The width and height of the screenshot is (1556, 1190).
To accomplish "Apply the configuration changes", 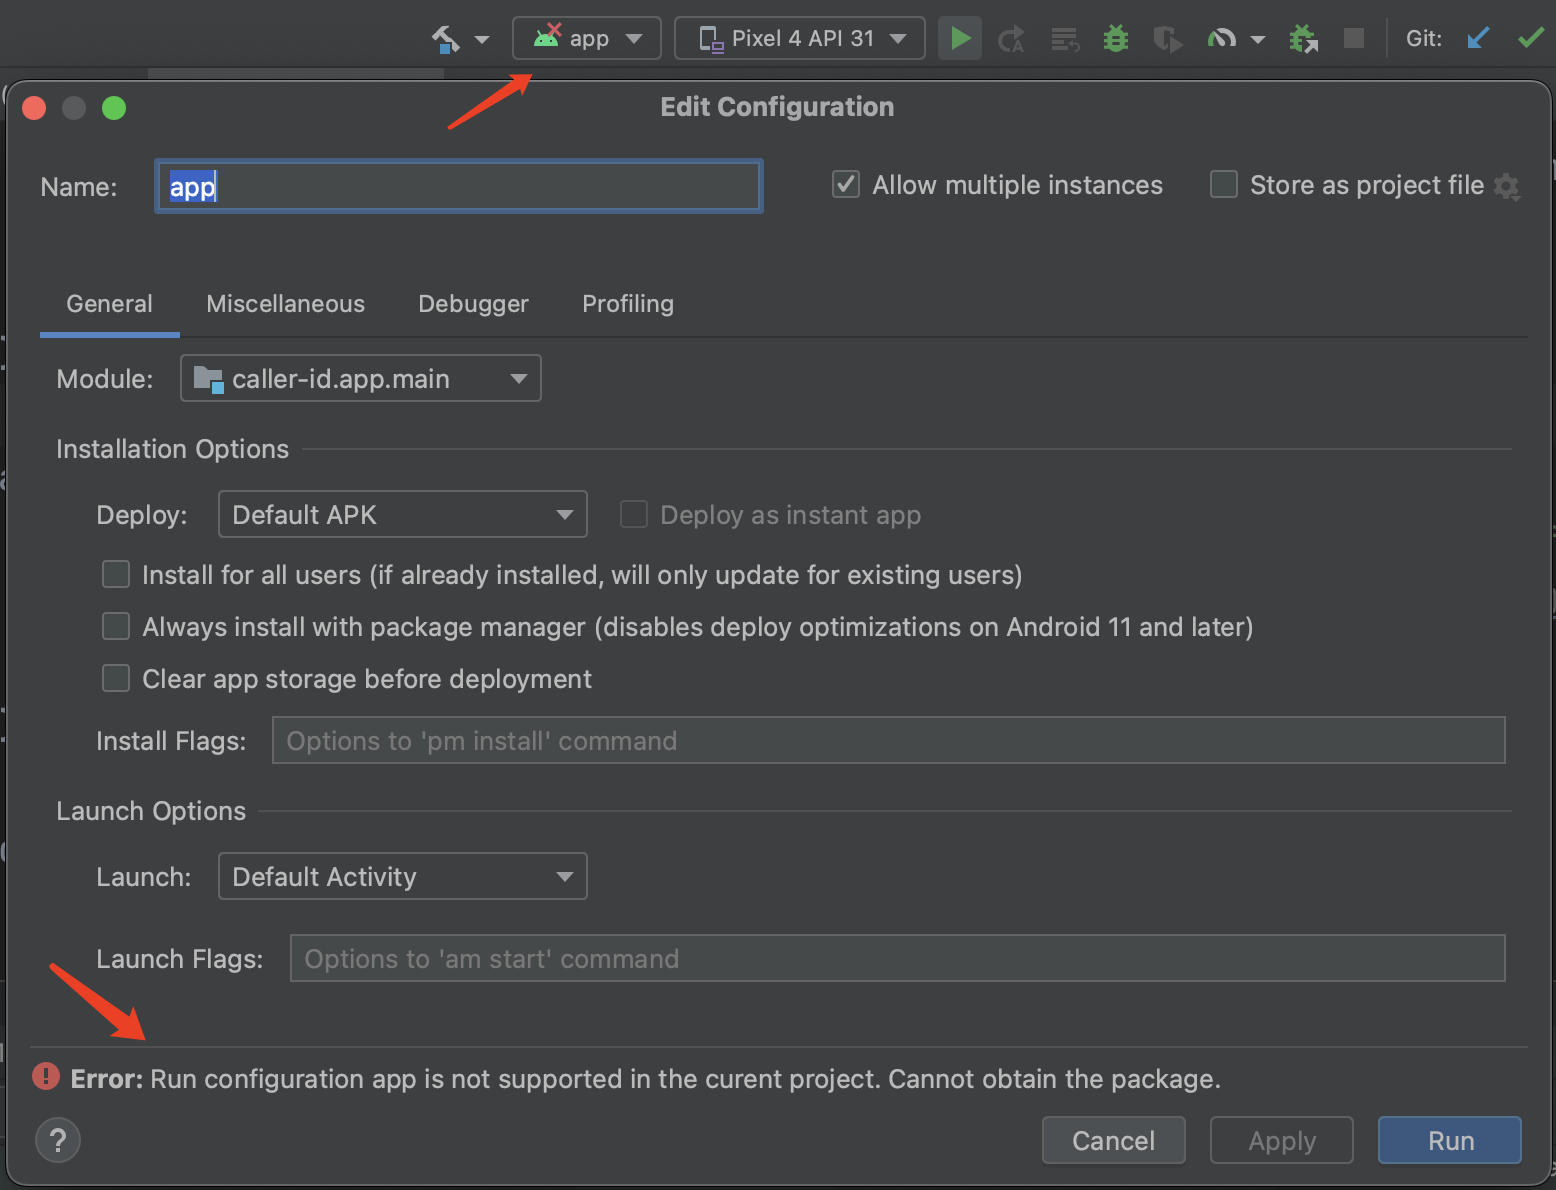I will [x=1281, y=1140].
